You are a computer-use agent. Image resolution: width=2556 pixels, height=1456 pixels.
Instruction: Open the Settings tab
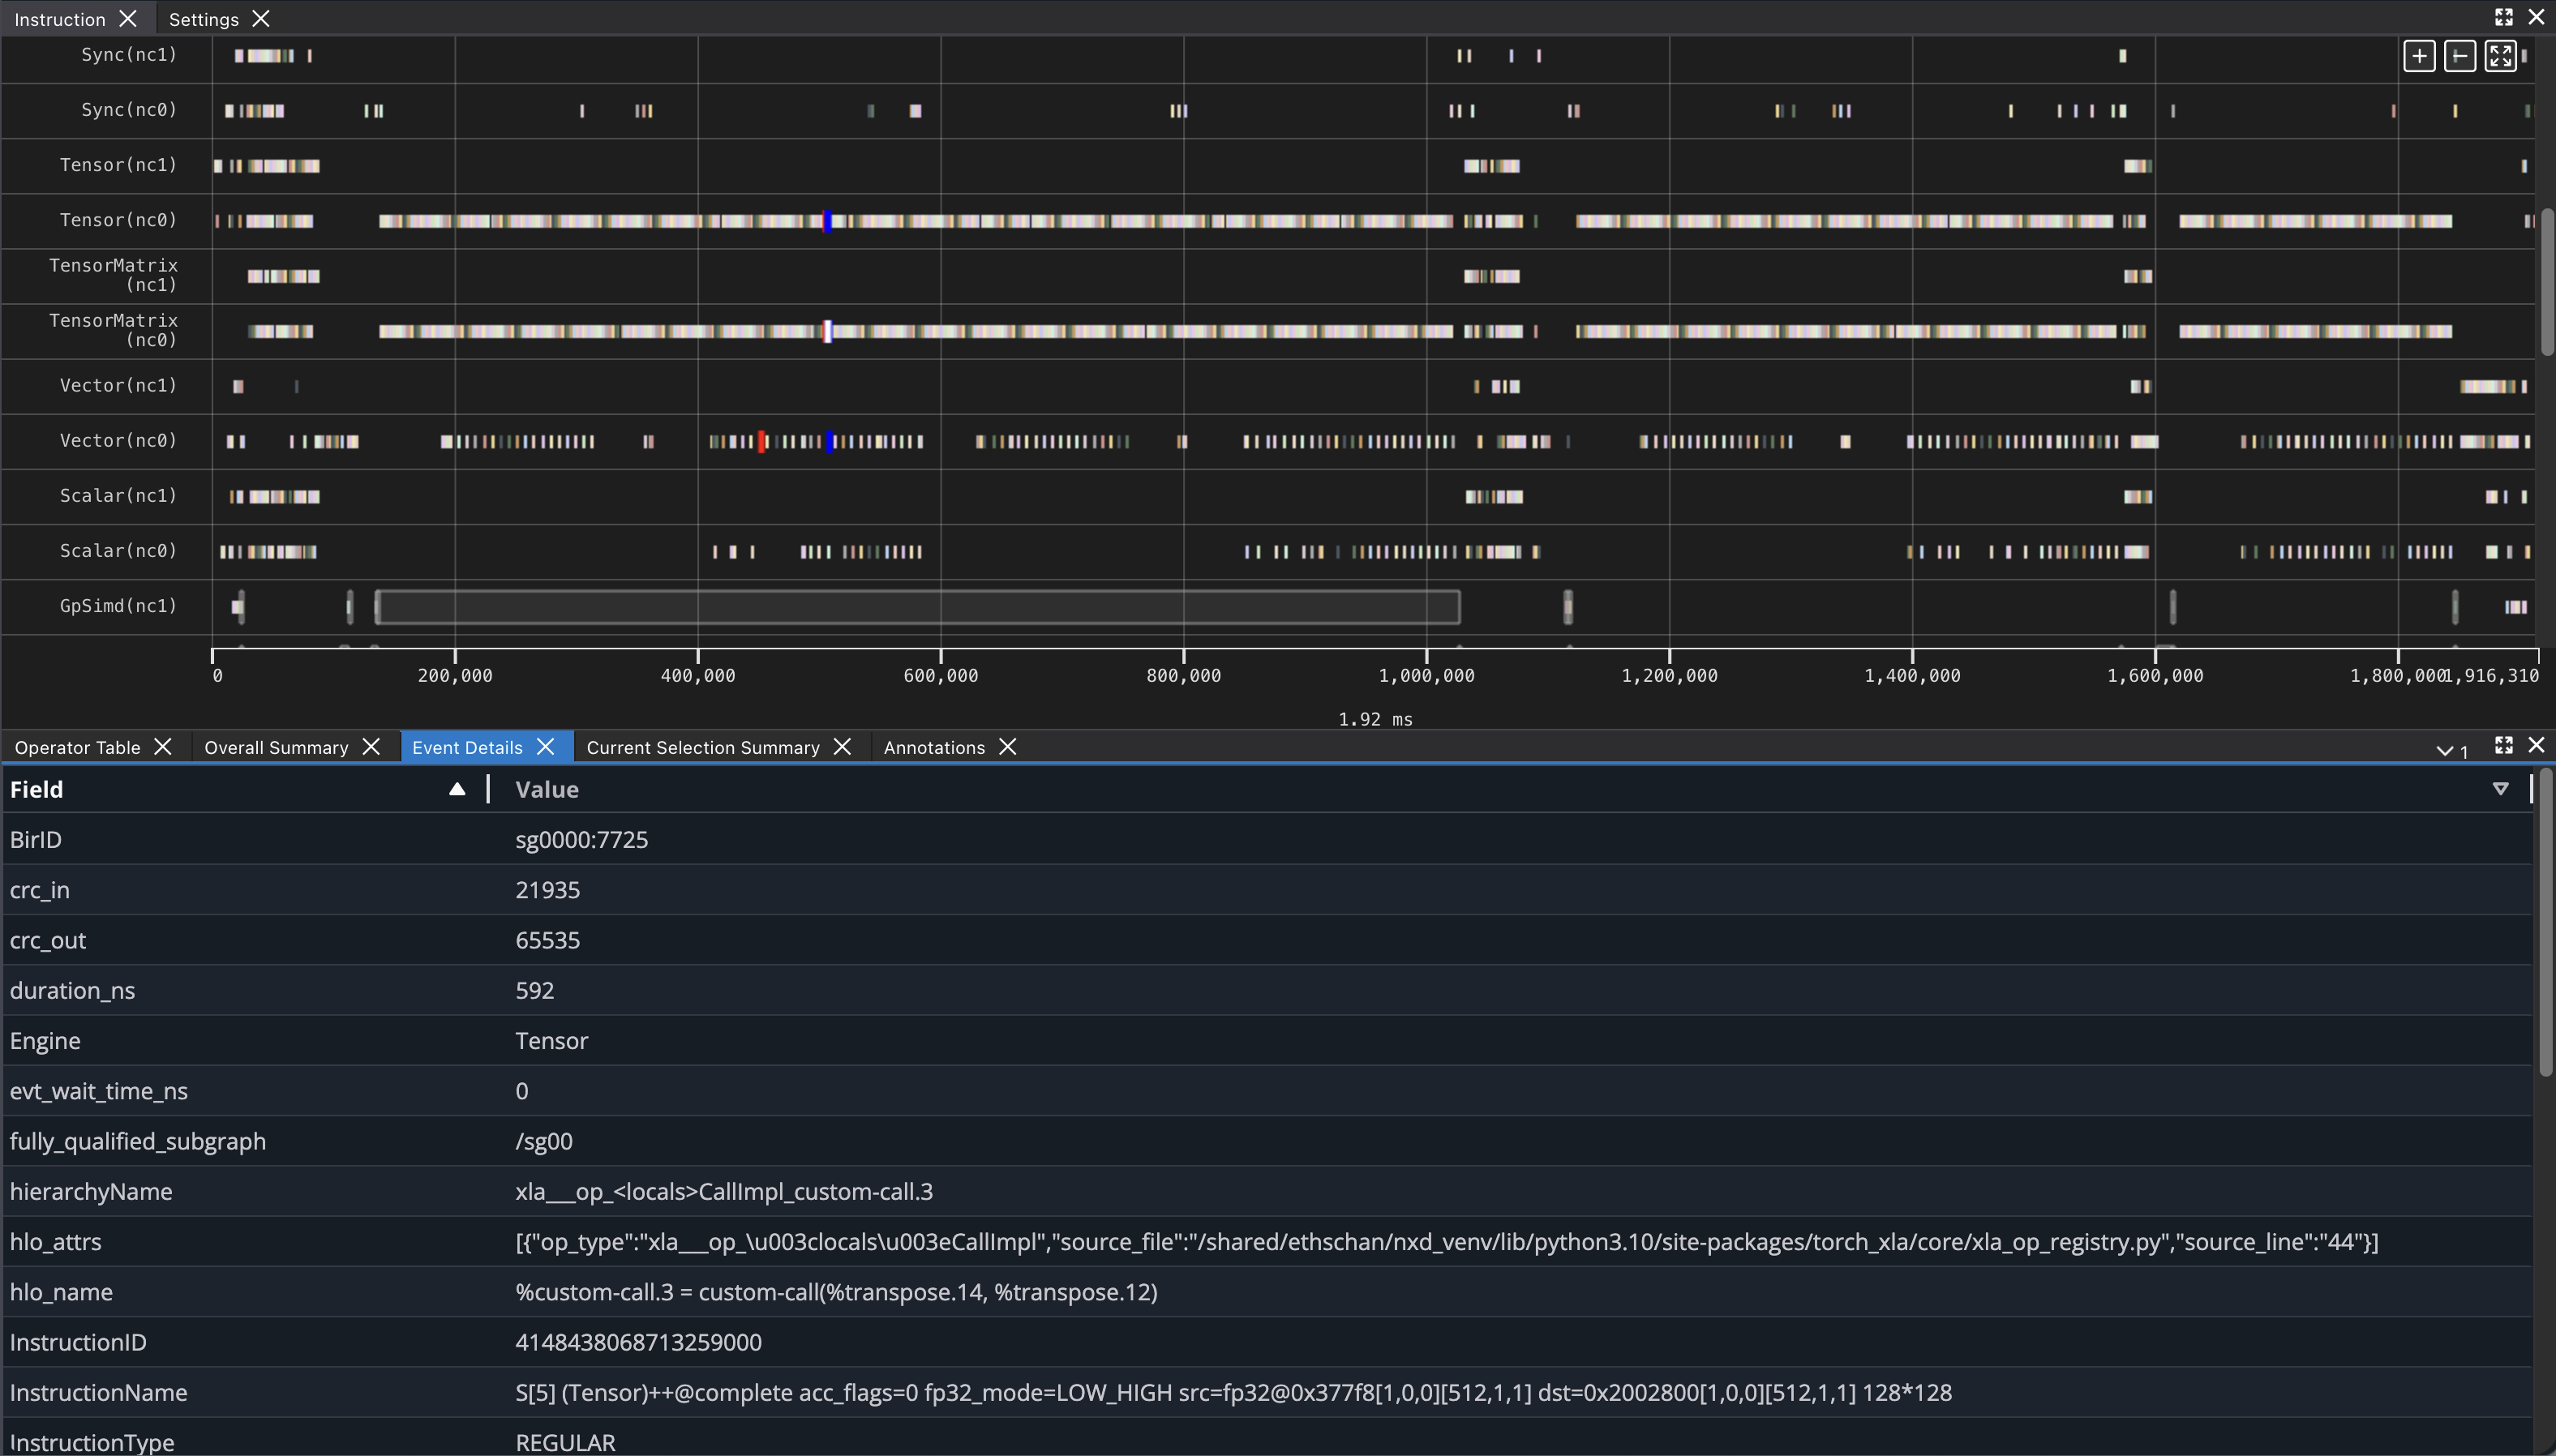[x=203, y=19]
